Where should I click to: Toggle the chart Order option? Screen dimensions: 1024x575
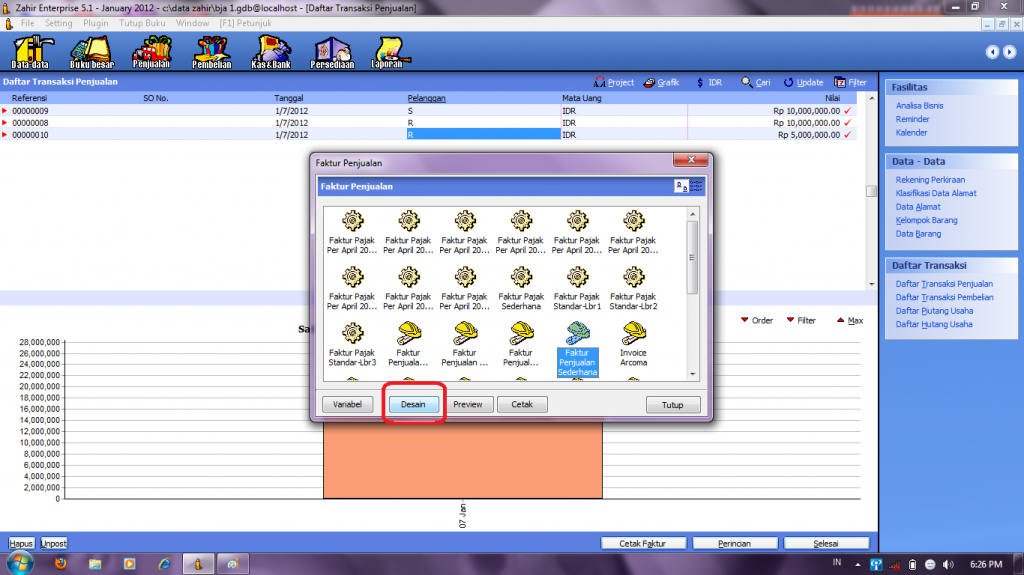(x=757, y=320)
